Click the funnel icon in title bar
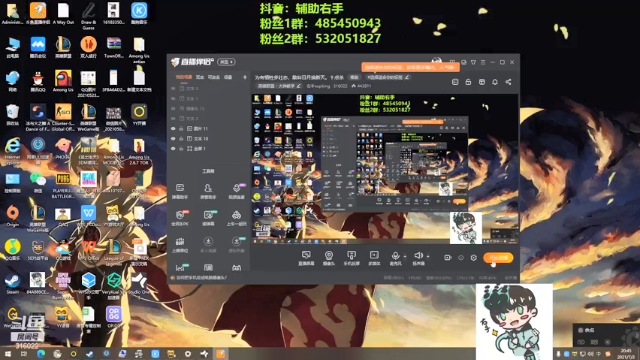This screenshot has width=640, height=360. point(473,62)
